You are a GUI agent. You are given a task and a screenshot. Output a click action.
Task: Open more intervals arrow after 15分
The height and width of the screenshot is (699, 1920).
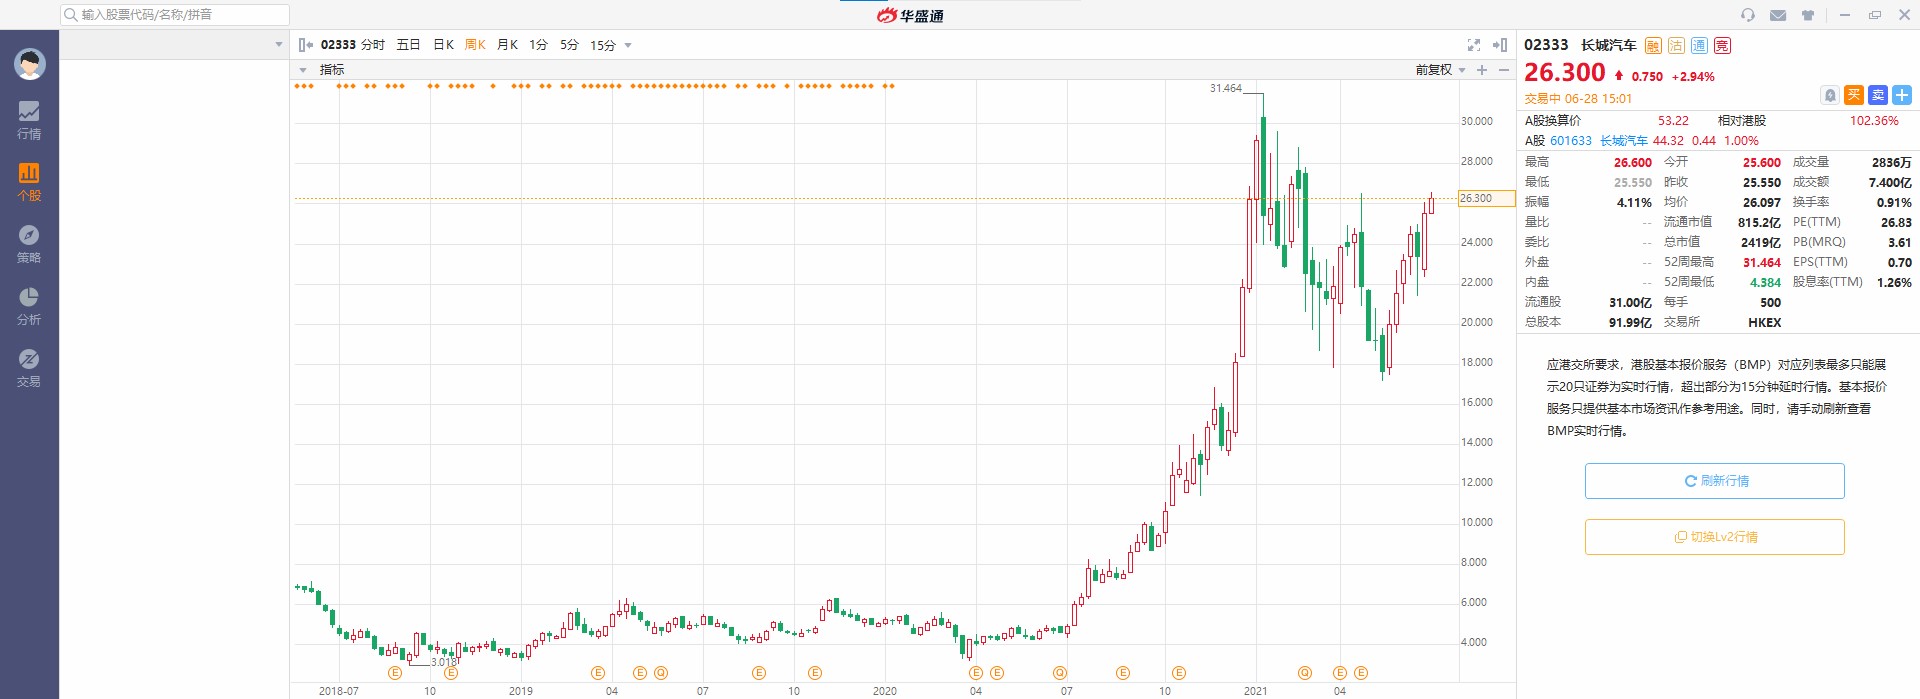click(x=628, y=45)
